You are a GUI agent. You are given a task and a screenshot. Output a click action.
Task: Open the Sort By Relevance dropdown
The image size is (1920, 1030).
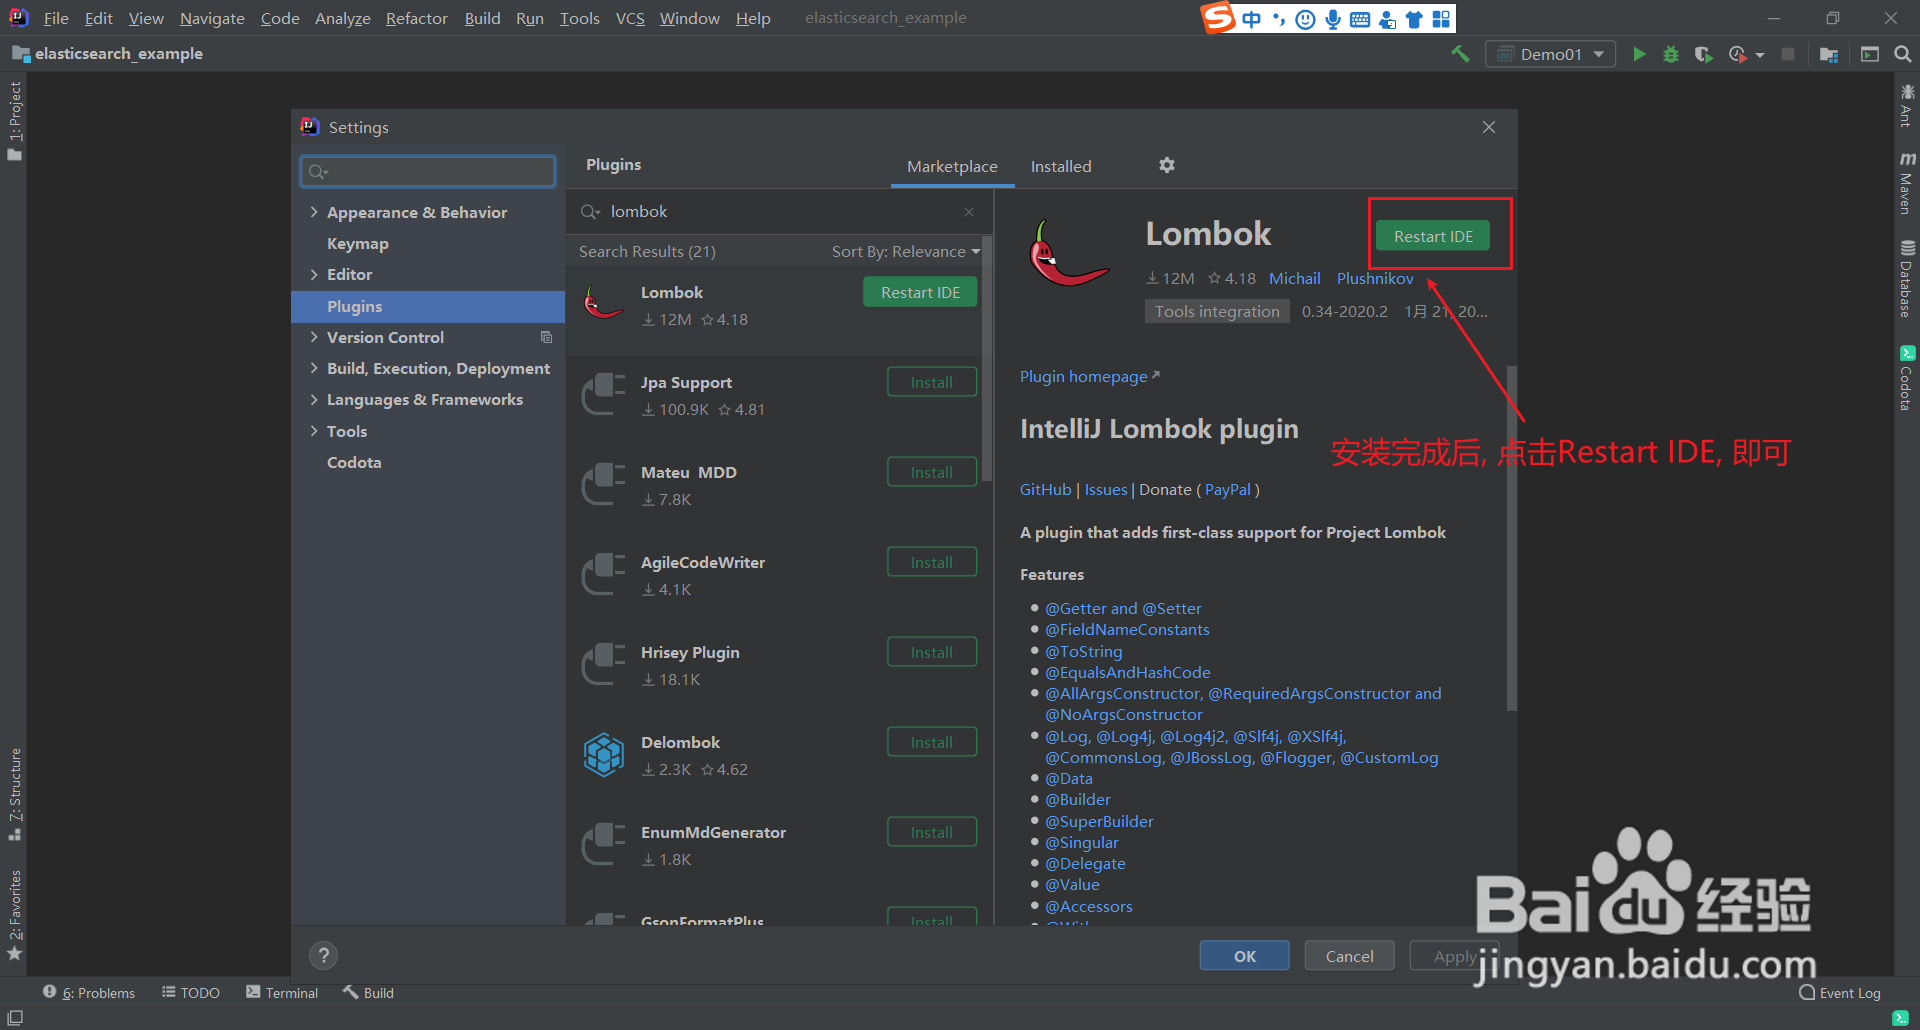pyautogui.click(x=906, y=252)
